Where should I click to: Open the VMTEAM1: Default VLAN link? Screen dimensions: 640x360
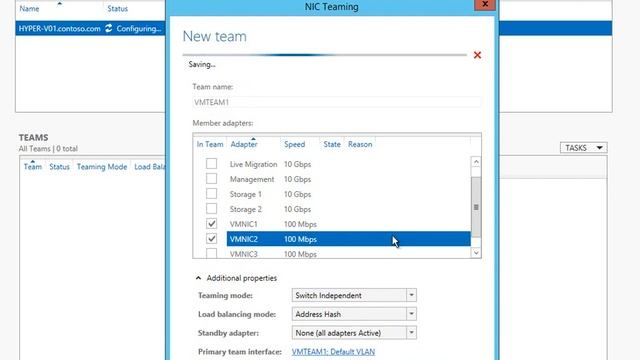(333, 351)
